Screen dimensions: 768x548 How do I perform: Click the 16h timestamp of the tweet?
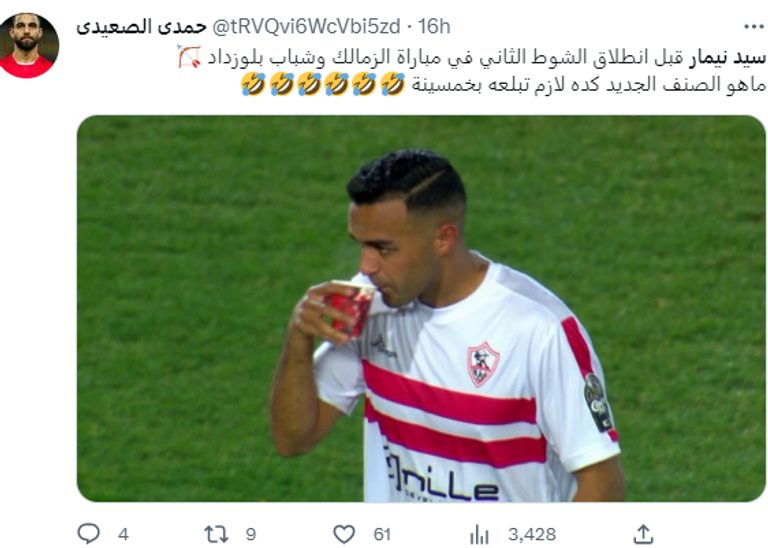(x=434, y=26)
